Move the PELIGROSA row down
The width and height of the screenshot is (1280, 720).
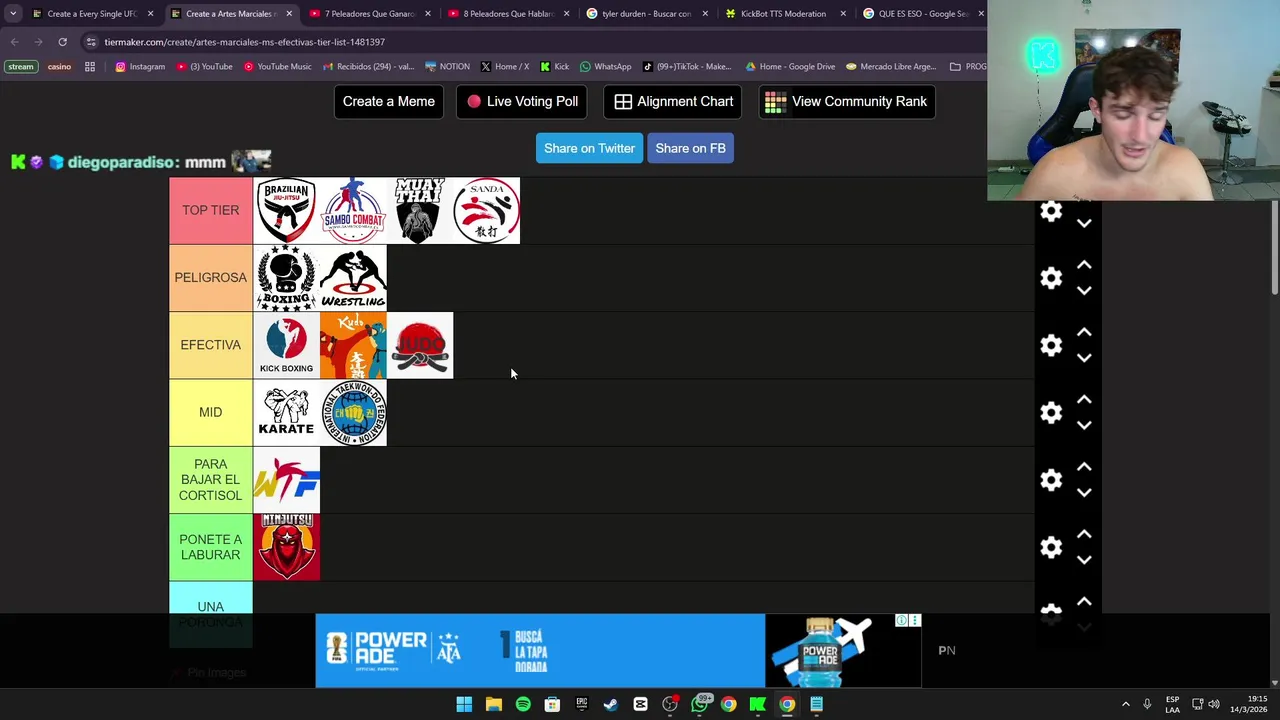(x=1084, y=291)
